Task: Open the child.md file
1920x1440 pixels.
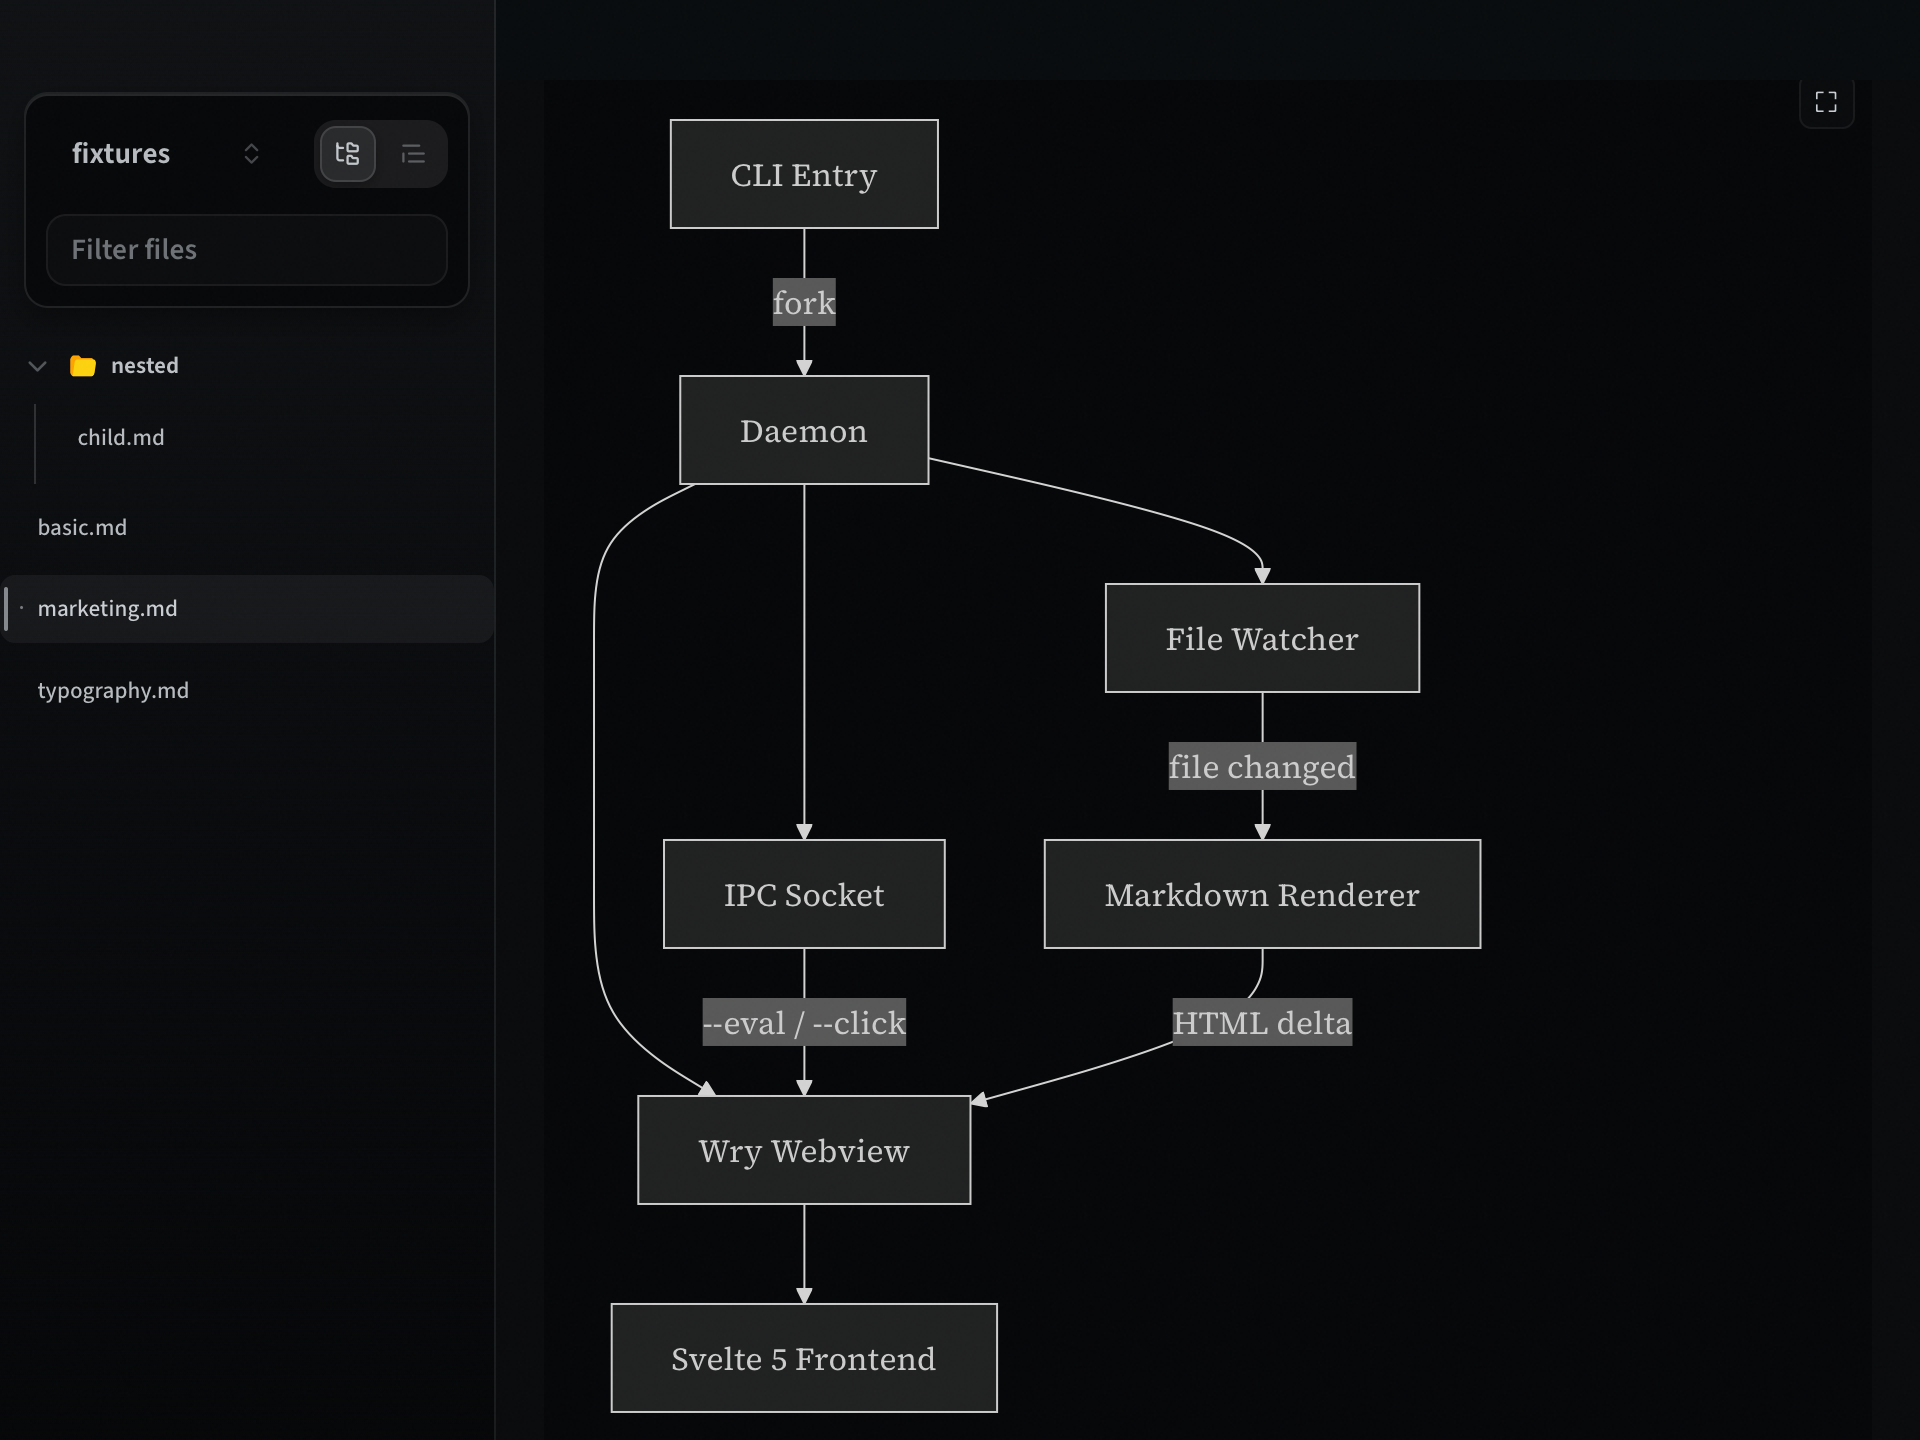Action: (121, 437)
